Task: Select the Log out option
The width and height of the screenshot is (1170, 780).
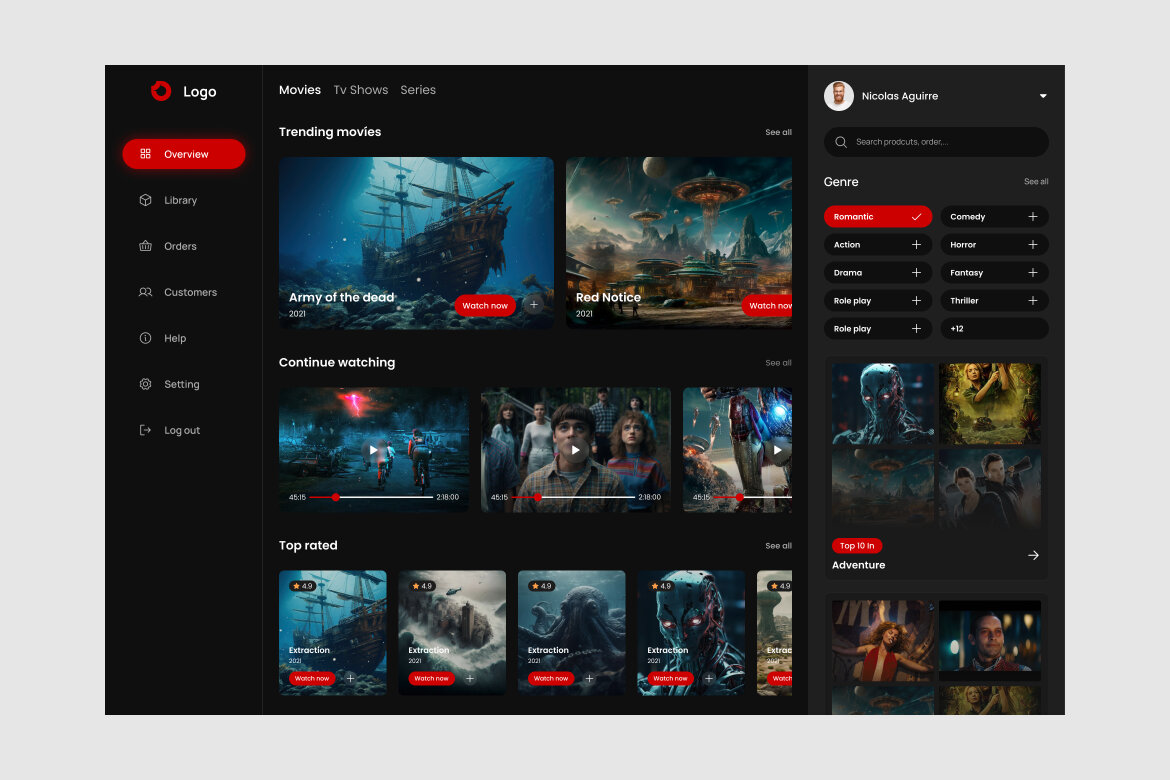Action: point(169,430)
